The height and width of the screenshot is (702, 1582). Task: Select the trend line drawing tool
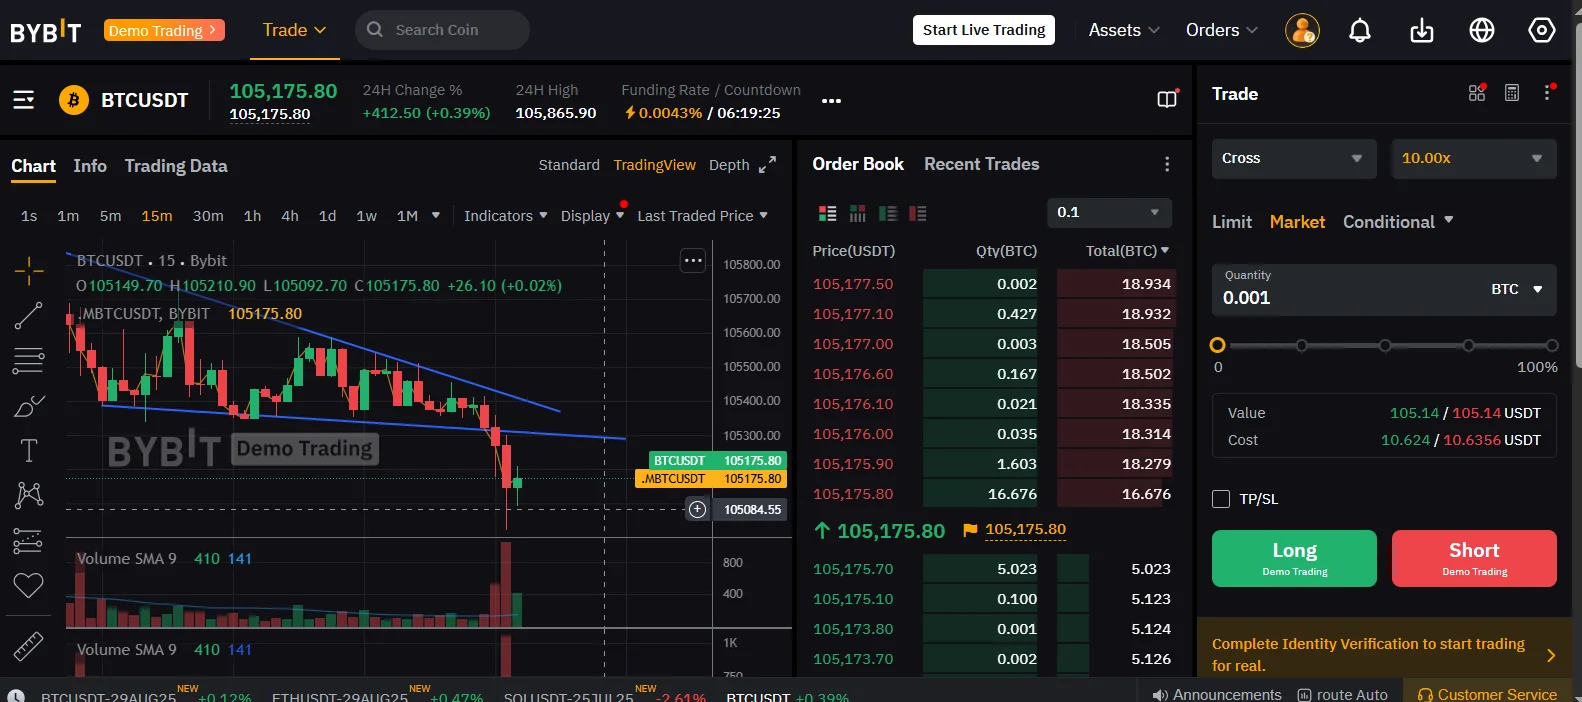point(28,316)
